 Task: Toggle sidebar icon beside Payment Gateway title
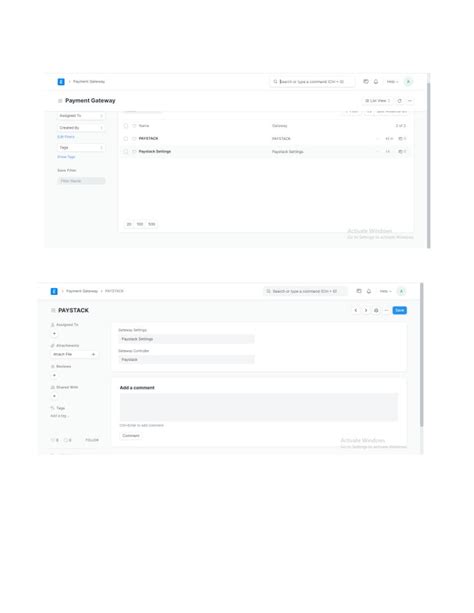pyautogui.click(x=60, y=101)
